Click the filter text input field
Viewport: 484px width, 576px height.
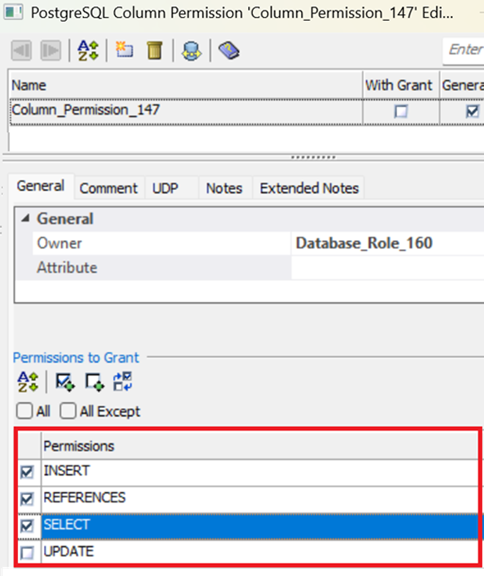[463, 50]
